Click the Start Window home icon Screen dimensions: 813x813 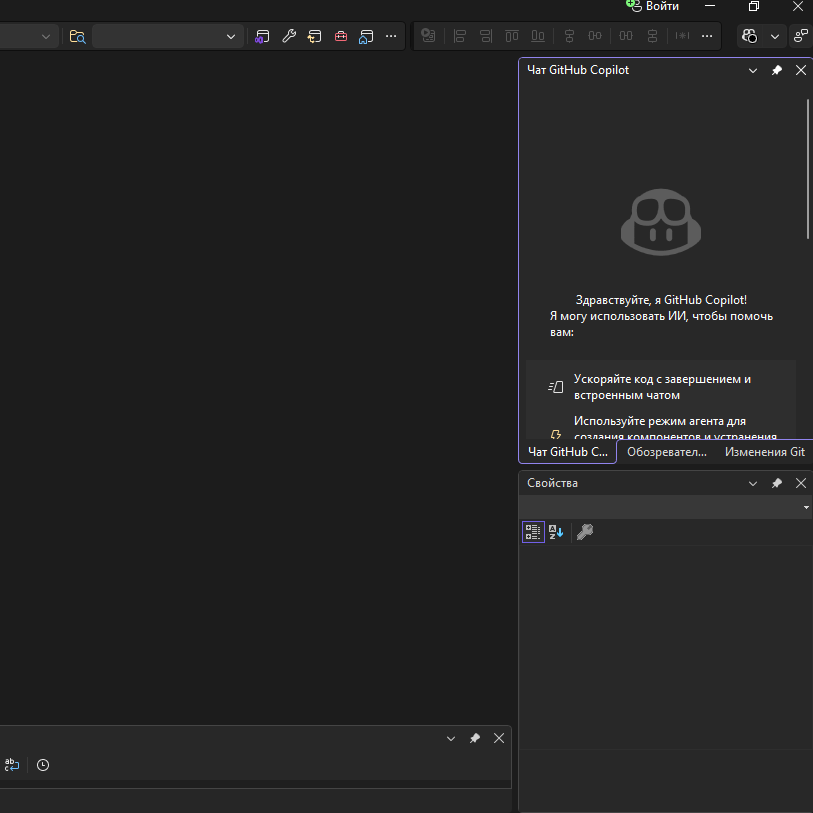point(366,36)
